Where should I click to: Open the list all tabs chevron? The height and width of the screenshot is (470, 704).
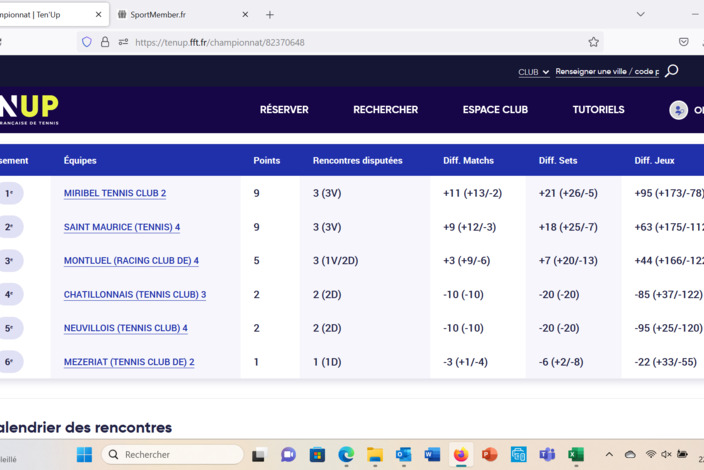[x=641, y=14]
